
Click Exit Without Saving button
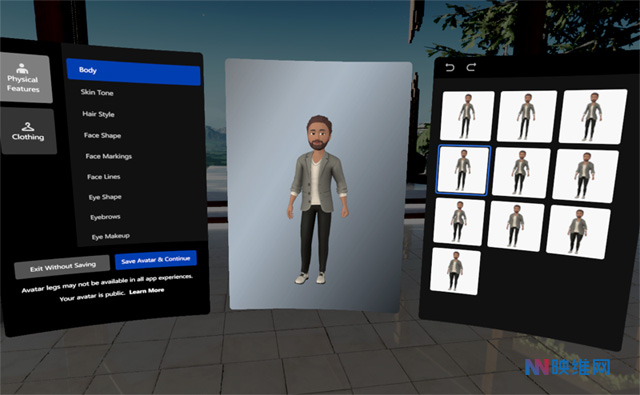pyautogui.click(x=62, y=267)
